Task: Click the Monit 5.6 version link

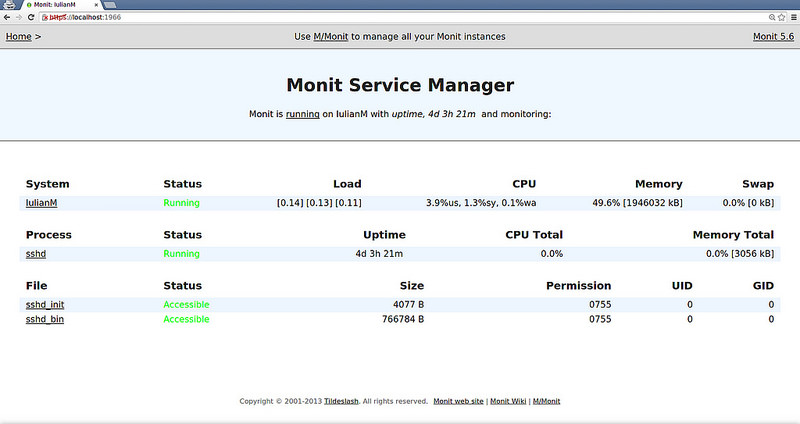Action: click(x=772, y=37)
